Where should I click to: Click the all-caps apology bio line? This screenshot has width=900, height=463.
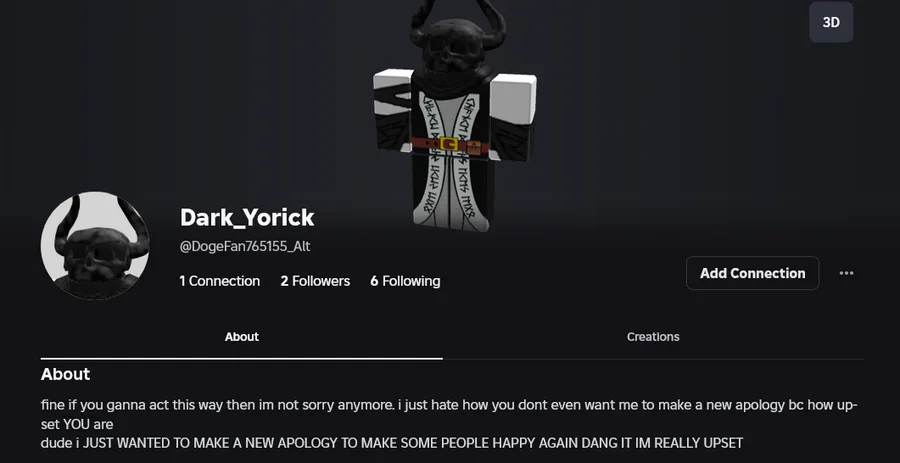392,443
